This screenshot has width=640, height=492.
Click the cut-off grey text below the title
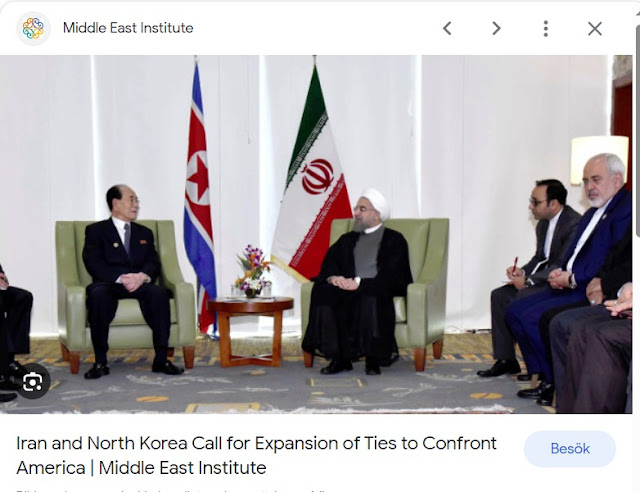171,490
